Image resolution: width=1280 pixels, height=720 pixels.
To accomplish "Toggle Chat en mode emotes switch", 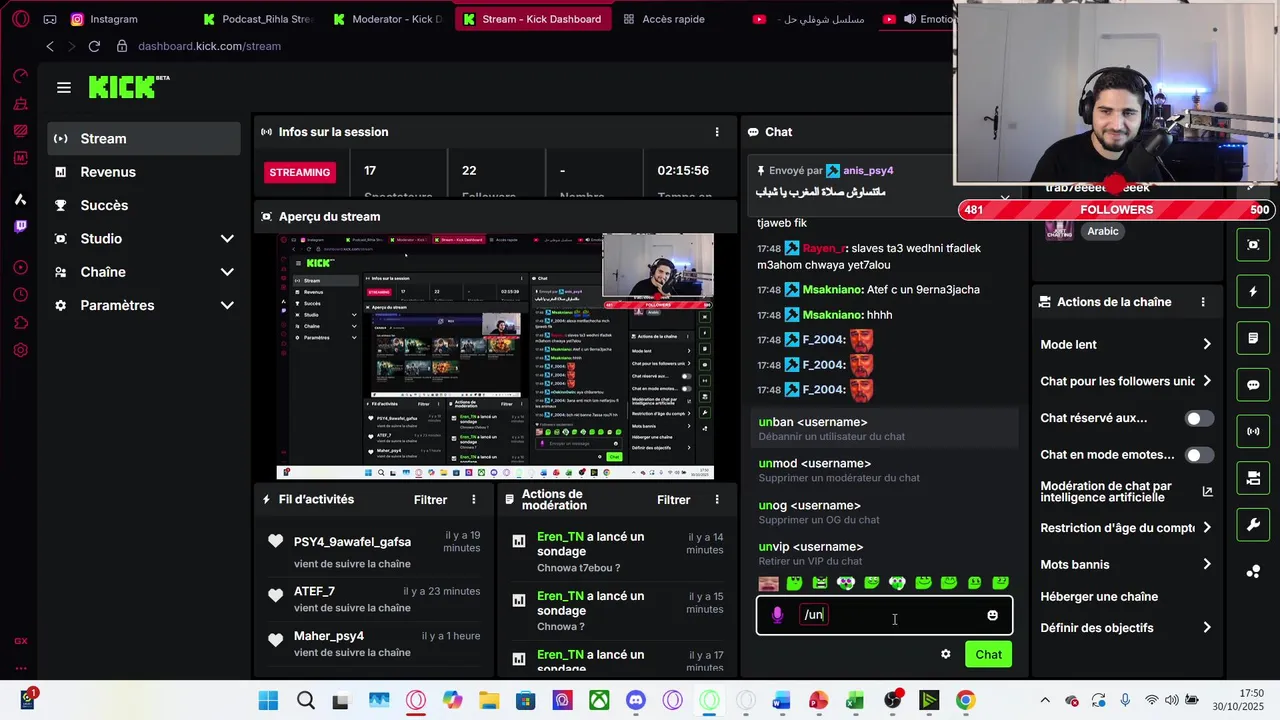I will [x=1199, y=455].
